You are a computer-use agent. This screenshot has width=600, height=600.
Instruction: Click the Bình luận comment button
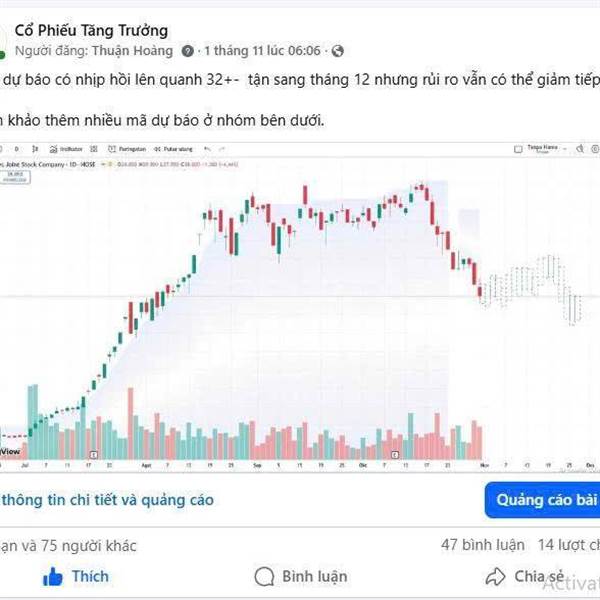301,577
